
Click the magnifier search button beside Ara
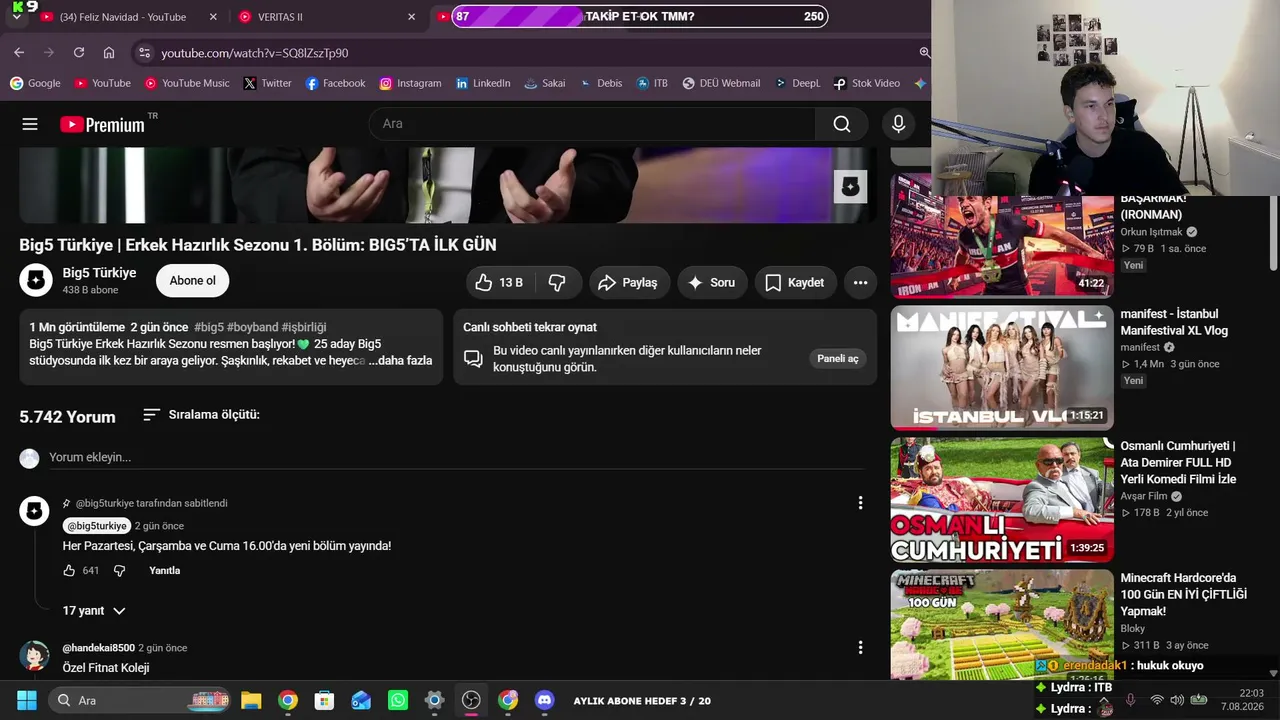pyautogui.click(x=842, y=124)
